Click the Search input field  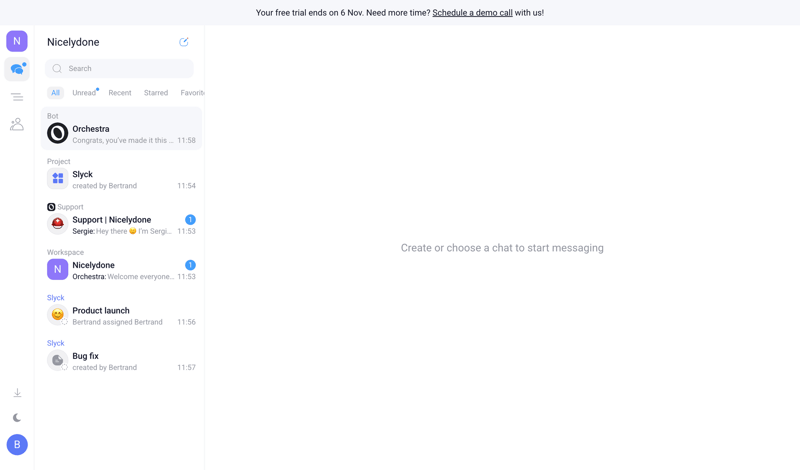click(120, 69)
